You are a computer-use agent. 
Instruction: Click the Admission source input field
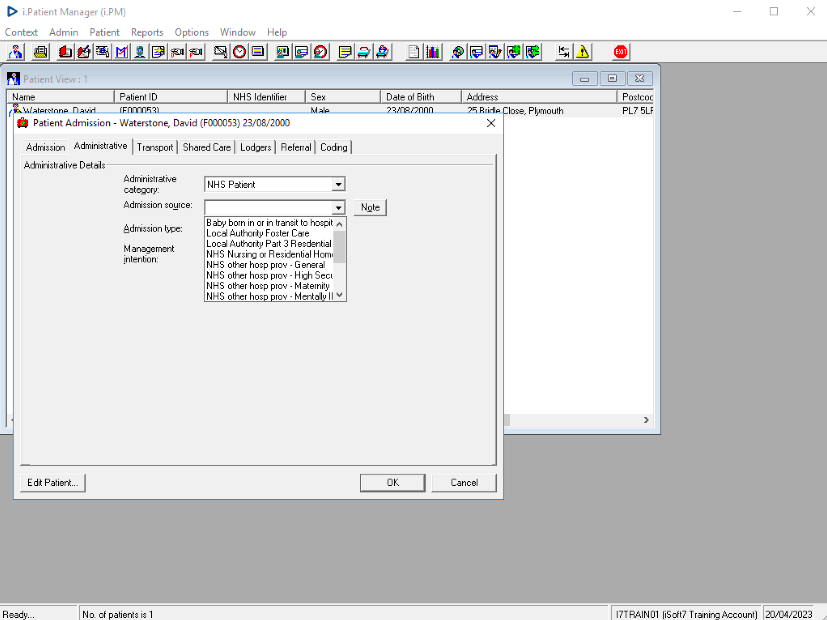pos(269,208)
